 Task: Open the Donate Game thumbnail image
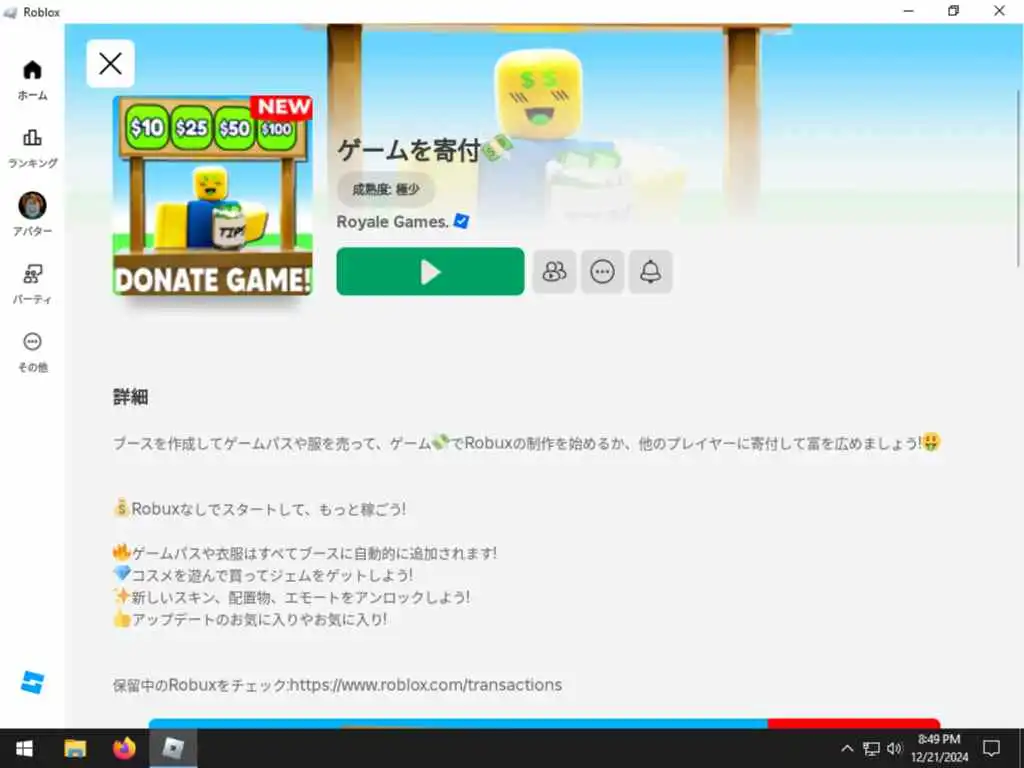click(213, 195)
